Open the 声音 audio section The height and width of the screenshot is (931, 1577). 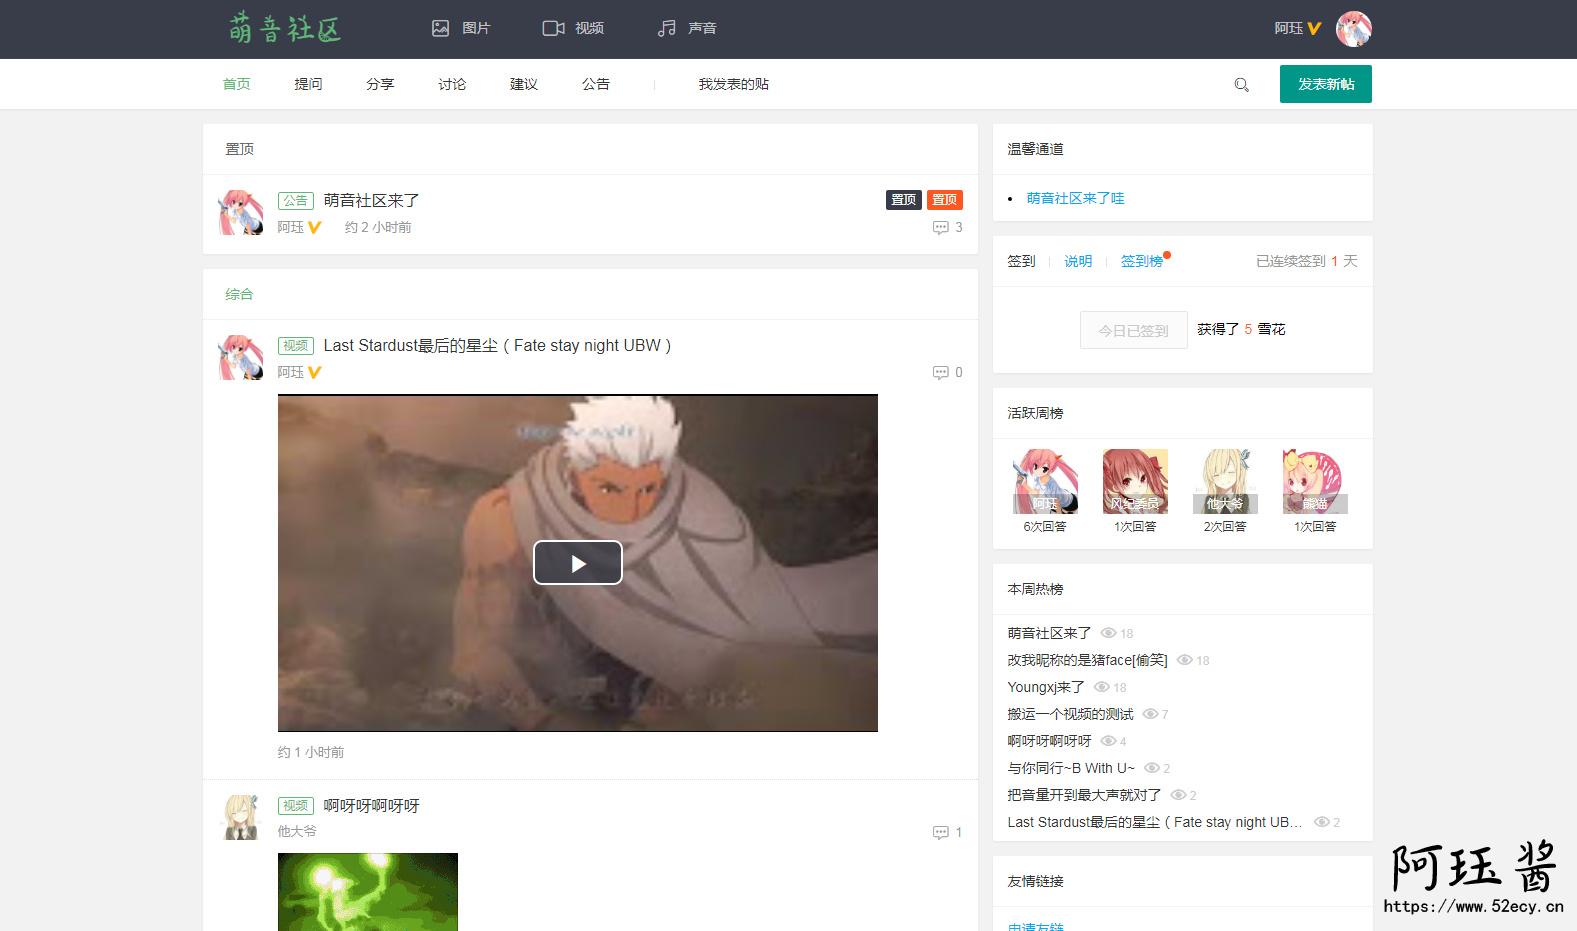pyautogui.click(x=687, y=28)
